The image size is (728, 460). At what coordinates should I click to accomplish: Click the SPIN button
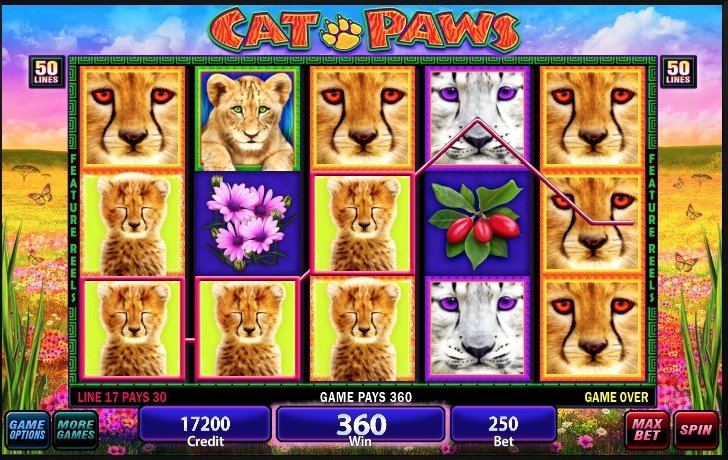coord(695,430)
